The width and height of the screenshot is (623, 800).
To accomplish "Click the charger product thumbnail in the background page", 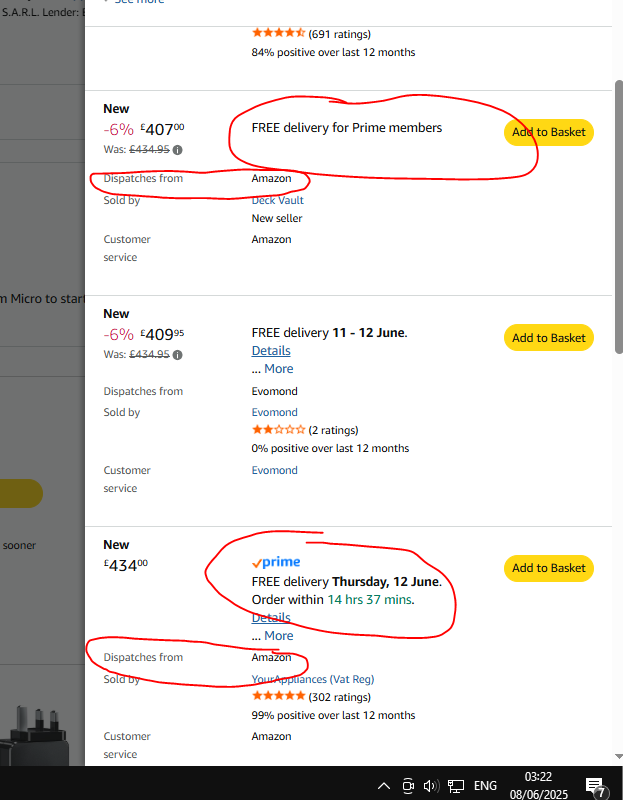I will tap(35, 735).
